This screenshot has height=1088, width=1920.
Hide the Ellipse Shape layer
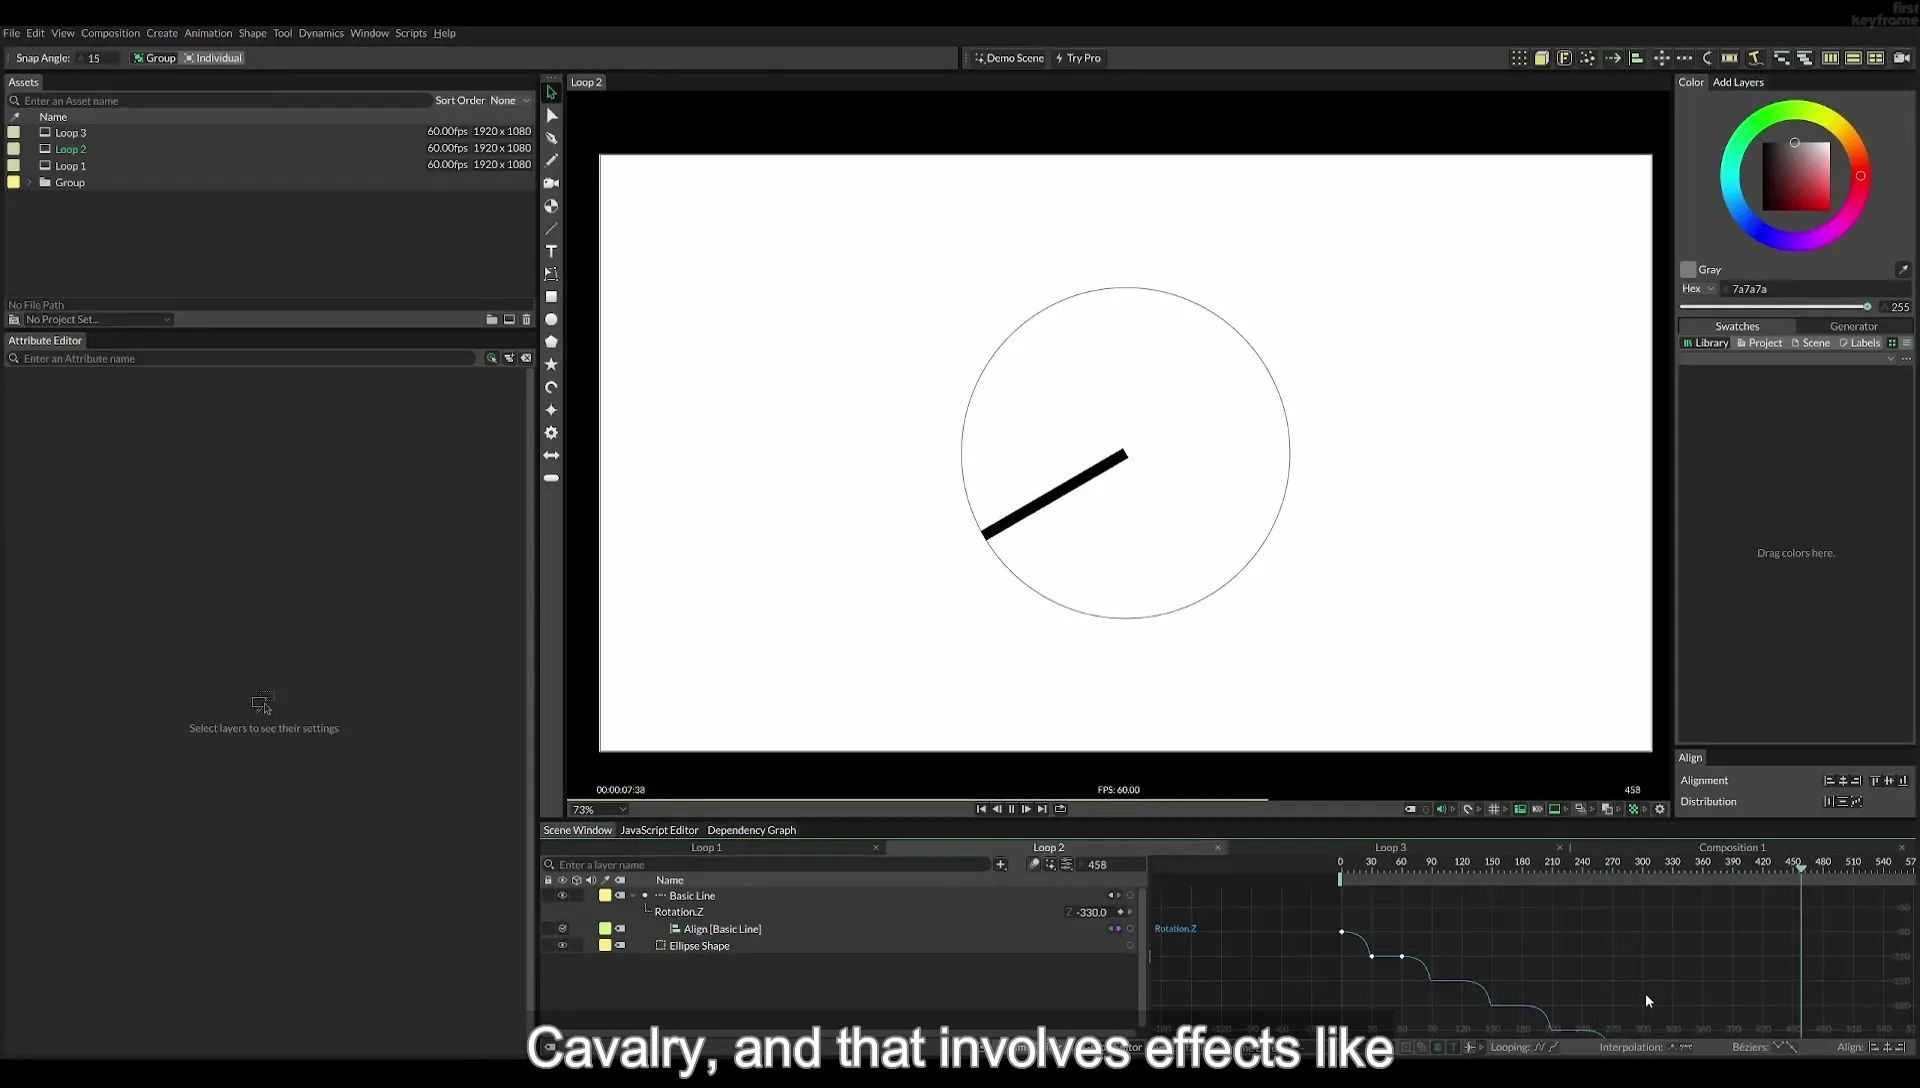[x=562, y=946]
